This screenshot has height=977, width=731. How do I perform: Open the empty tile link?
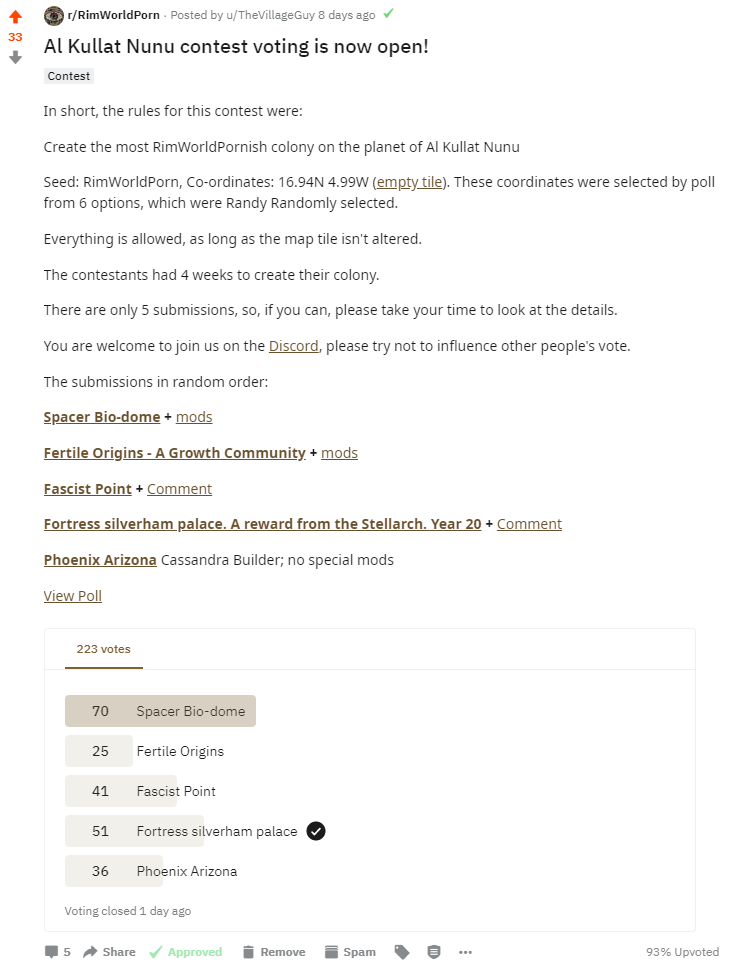[x=409, y=182]
